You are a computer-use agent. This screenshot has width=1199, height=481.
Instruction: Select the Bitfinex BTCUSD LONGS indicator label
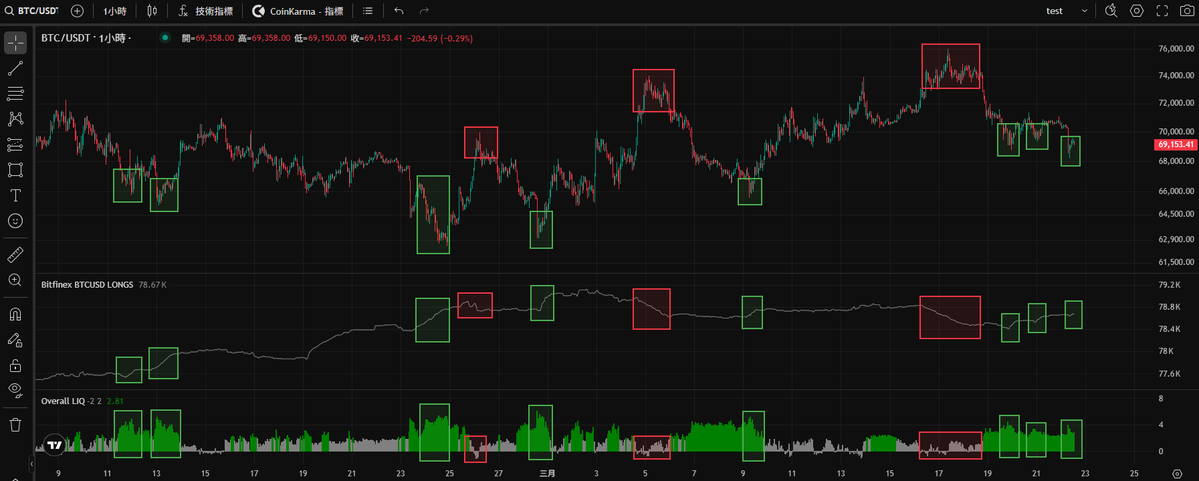(x=87, y=284)
